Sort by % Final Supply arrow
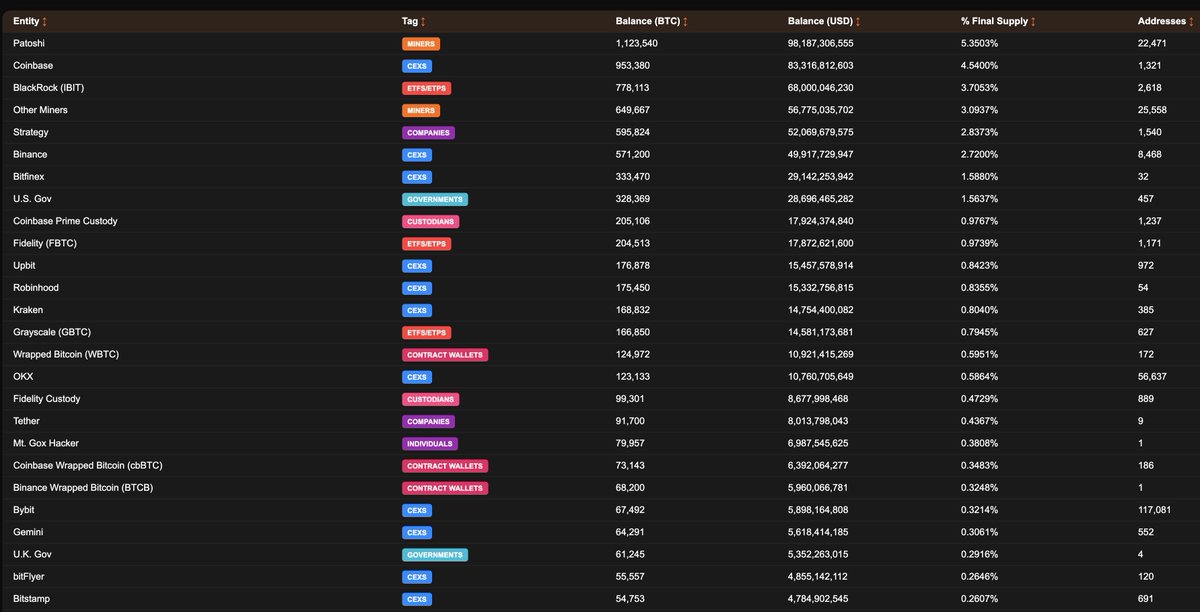This screenshot has width=1200, height=612. 1033,21
